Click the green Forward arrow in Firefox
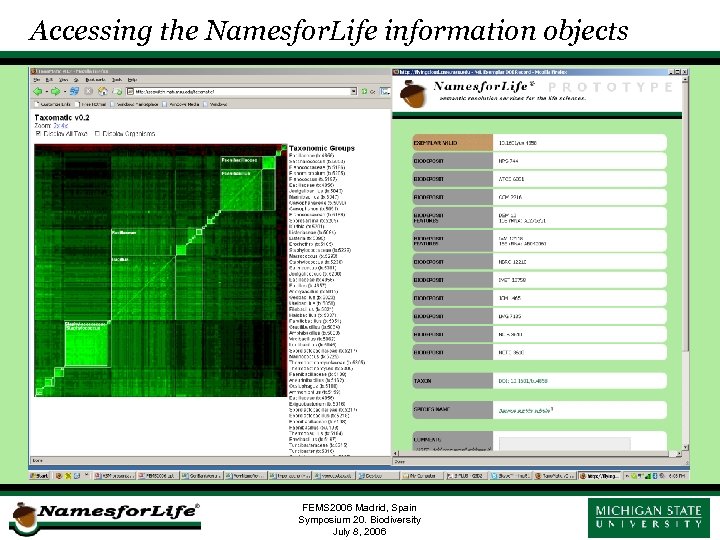The image size is (720, 540). tap(55, 91)
